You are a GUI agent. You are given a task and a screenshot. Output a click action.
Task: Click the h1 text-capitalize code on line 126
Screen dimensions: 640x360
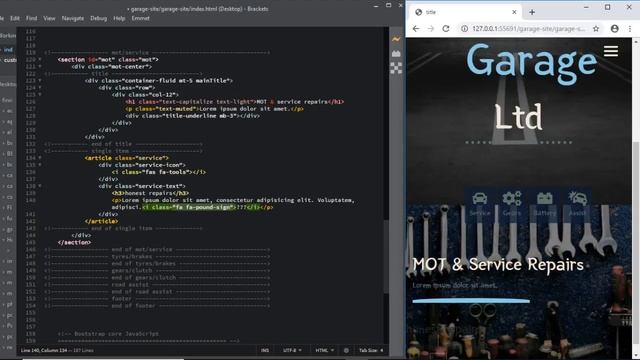pyautogui.click(x=234, y=102)
